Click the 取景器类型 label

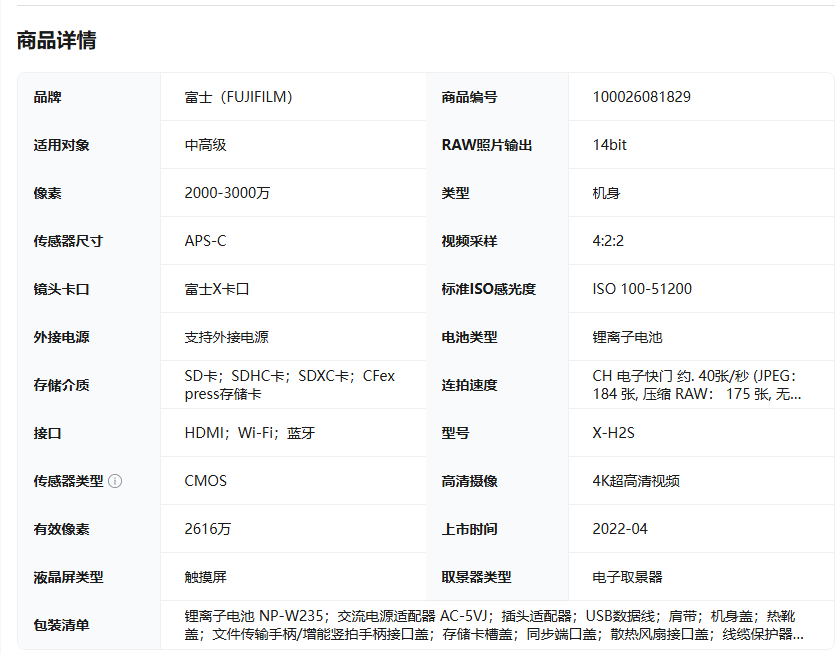click(x=476, y=577)
